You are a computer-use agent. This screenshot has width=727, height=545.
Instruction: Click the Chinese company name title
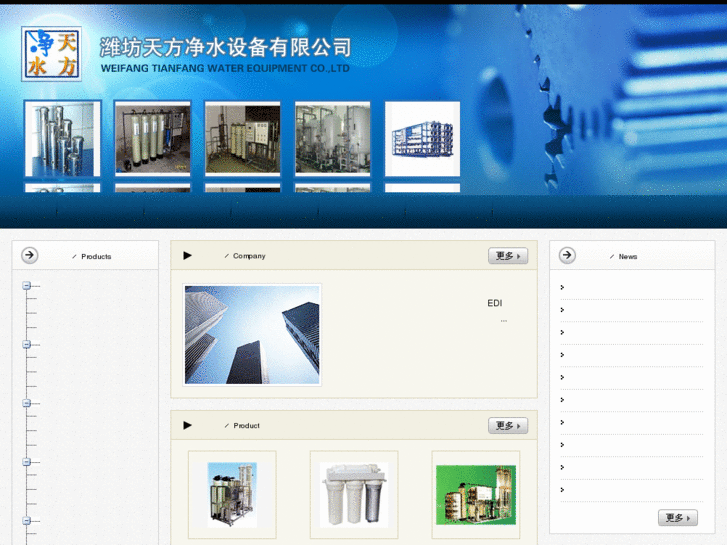pos(225,48)
